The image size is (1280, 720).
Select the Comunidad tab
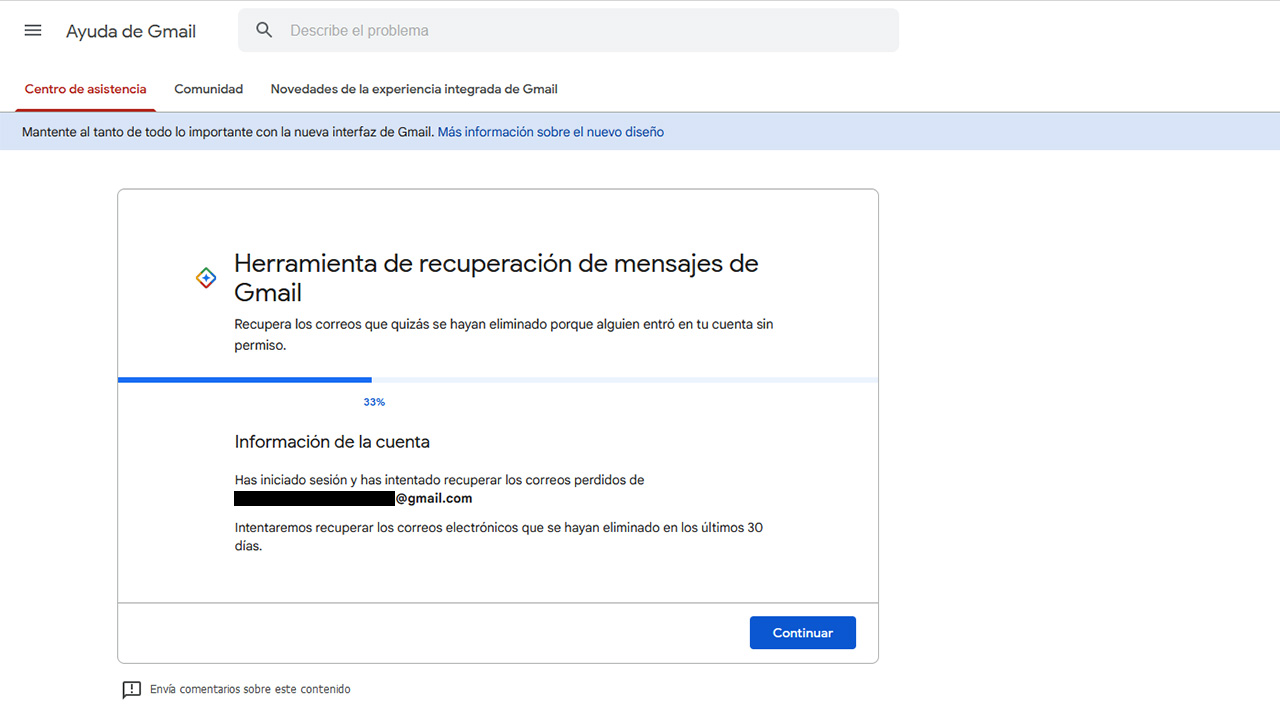(208, 89)
